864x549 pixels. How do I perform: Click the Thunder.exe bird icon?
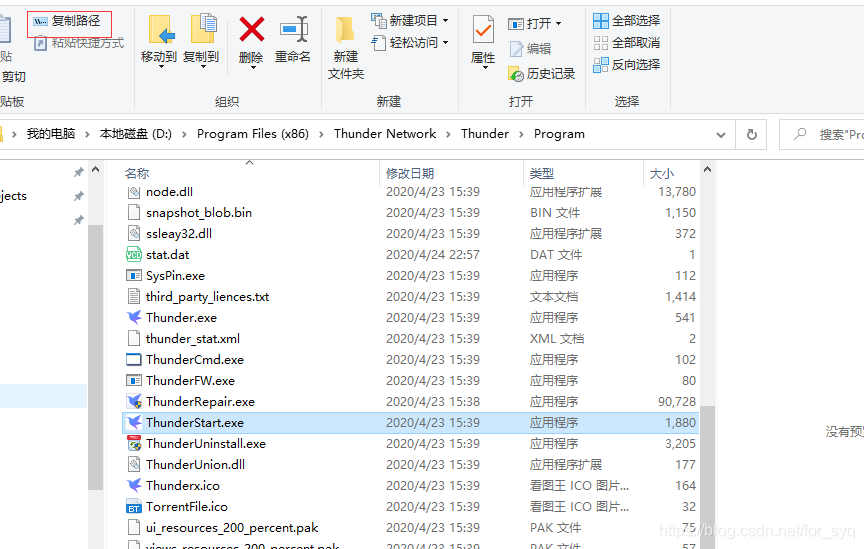pos(134,317)
